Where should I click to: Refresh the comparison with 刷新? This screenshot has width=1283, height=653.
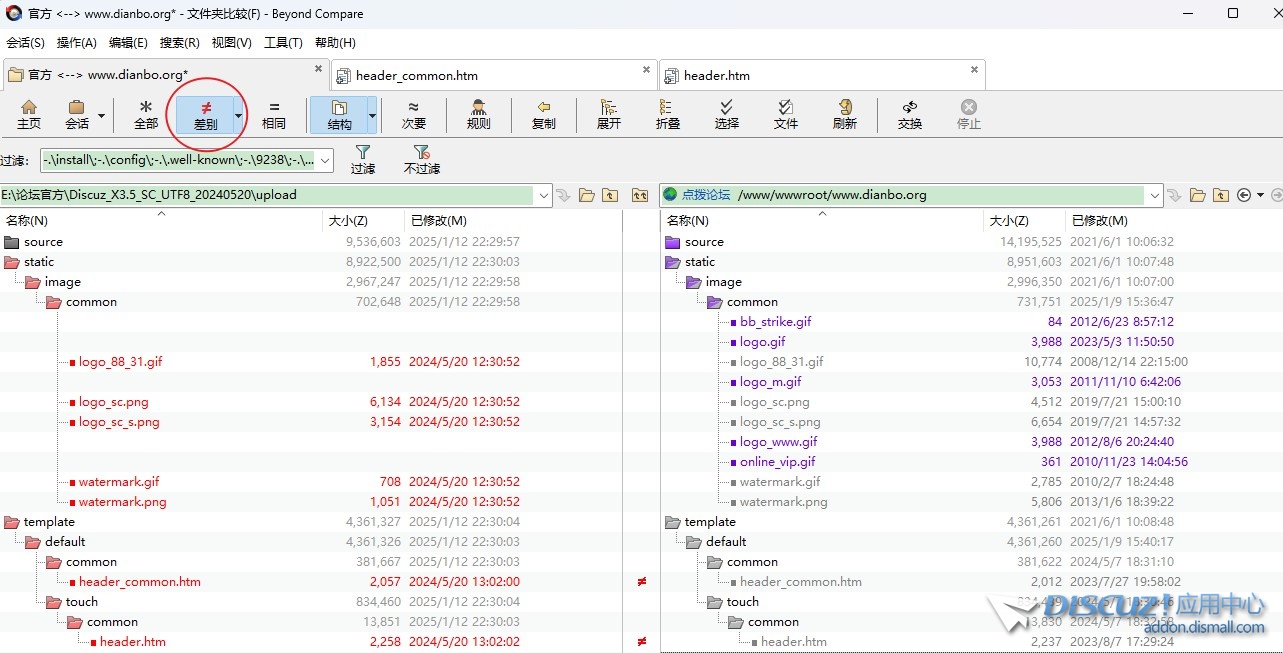(x=845, y=114)
